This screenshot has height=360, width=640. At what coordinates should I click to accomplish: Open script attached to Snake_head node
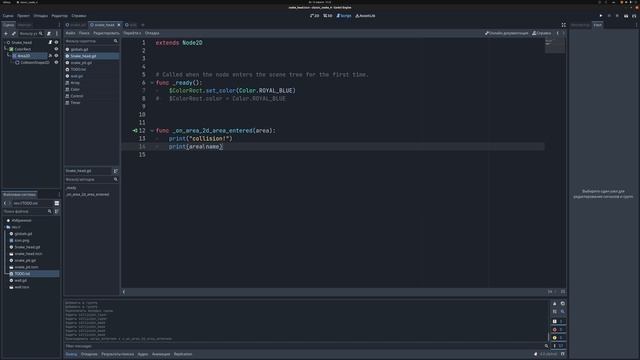(50, 42)
